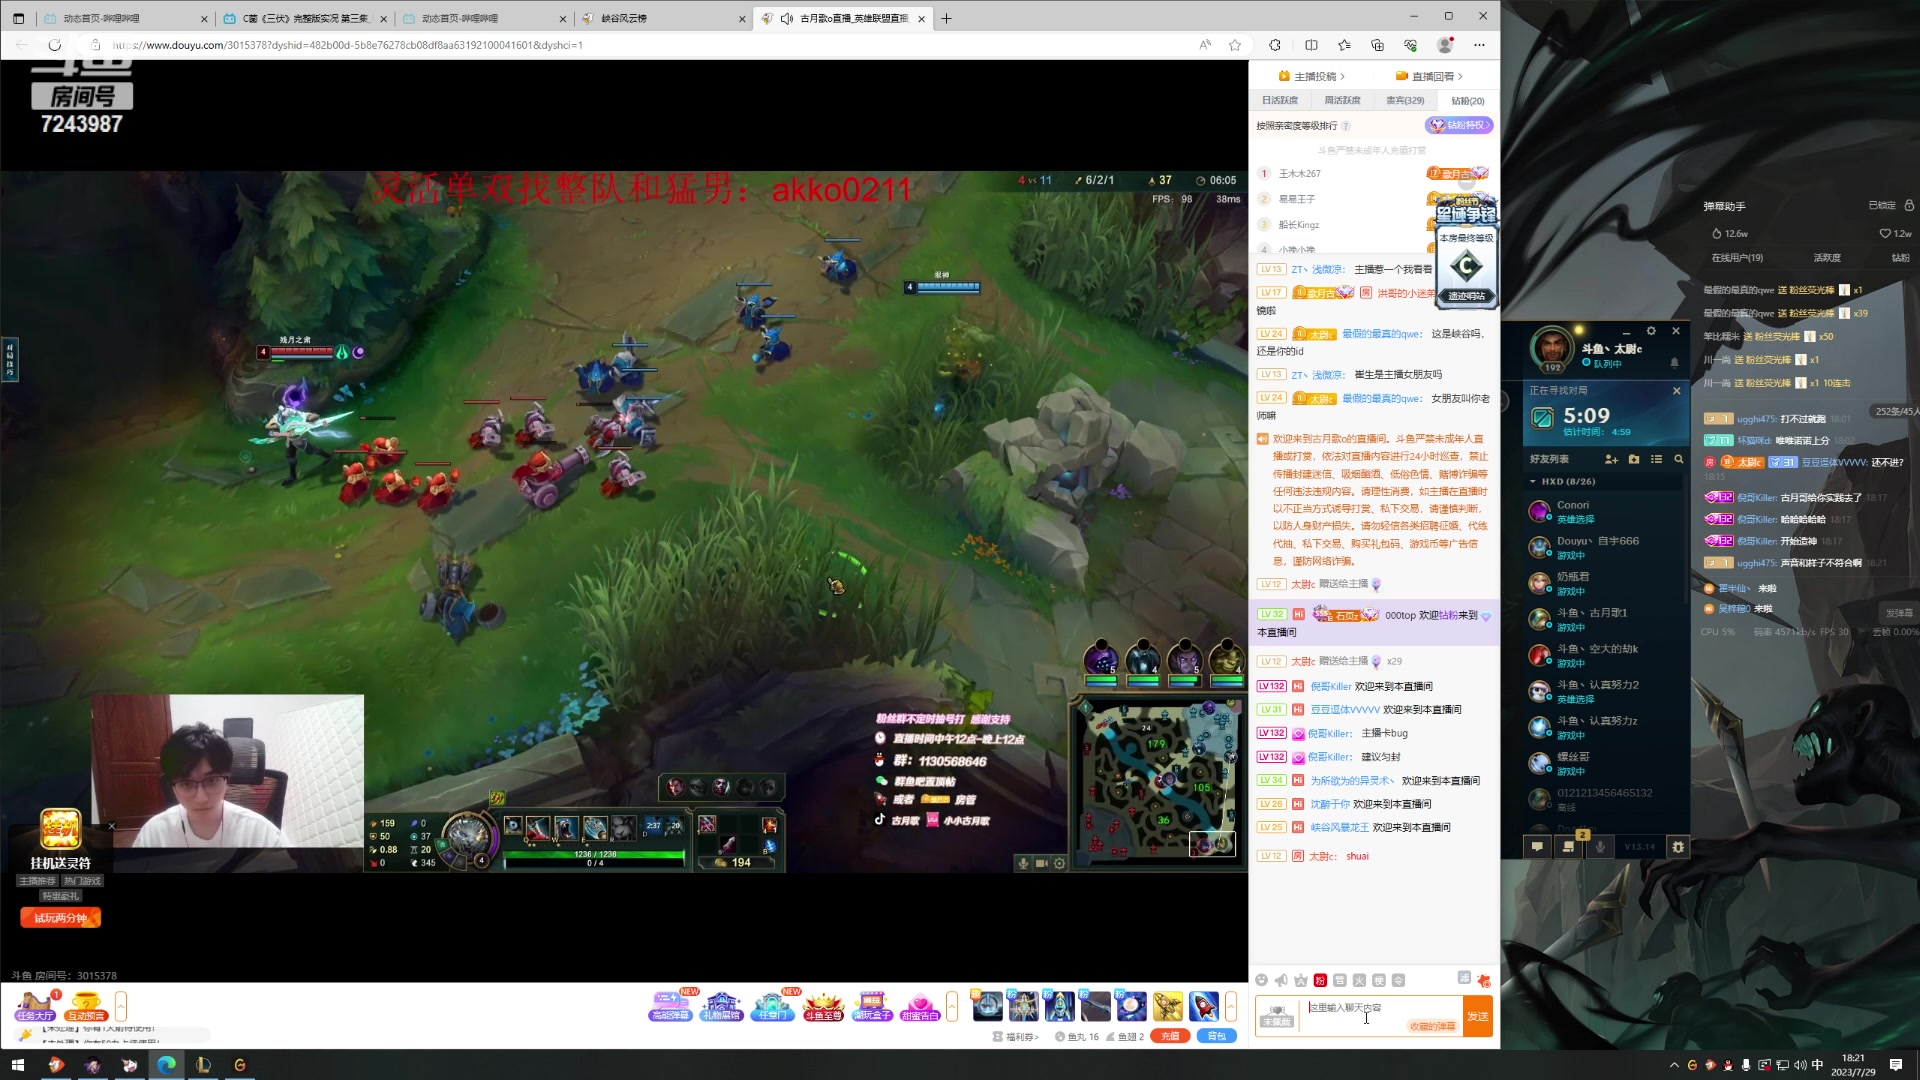Viewport: 1920px width, 1080px height.
Task: Open the new tab plus button
Action: [946, 18]
